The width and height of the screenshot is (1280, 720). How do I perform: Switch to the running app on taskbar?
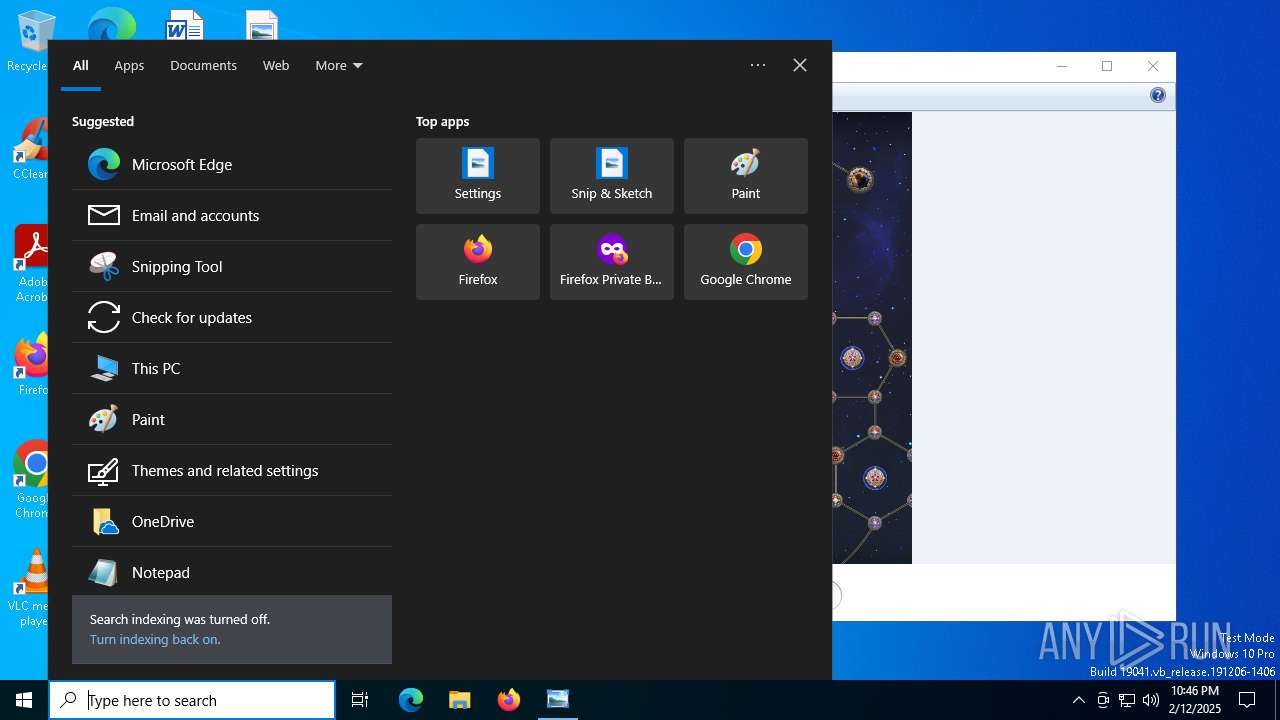557,700
